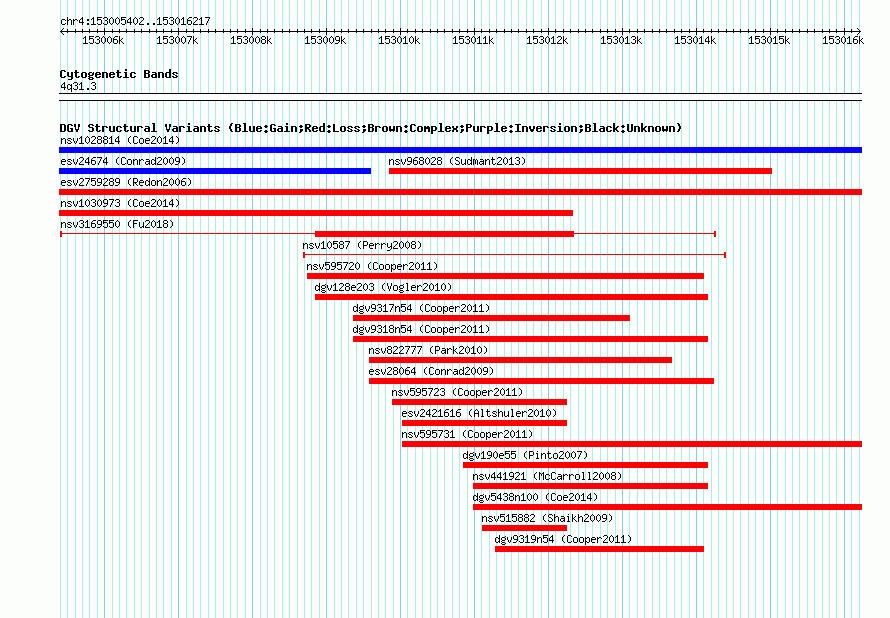The height and width of the screenshot is (618, 890).
Task: Click the 153007k ruler tick label
Action: pos(177,40)
